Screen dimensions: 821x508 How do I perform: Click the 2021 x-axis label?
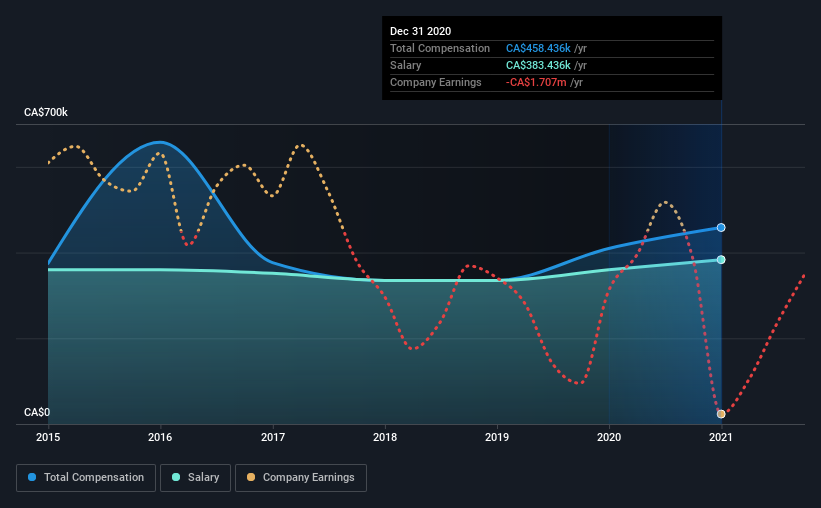pos(721,437)
